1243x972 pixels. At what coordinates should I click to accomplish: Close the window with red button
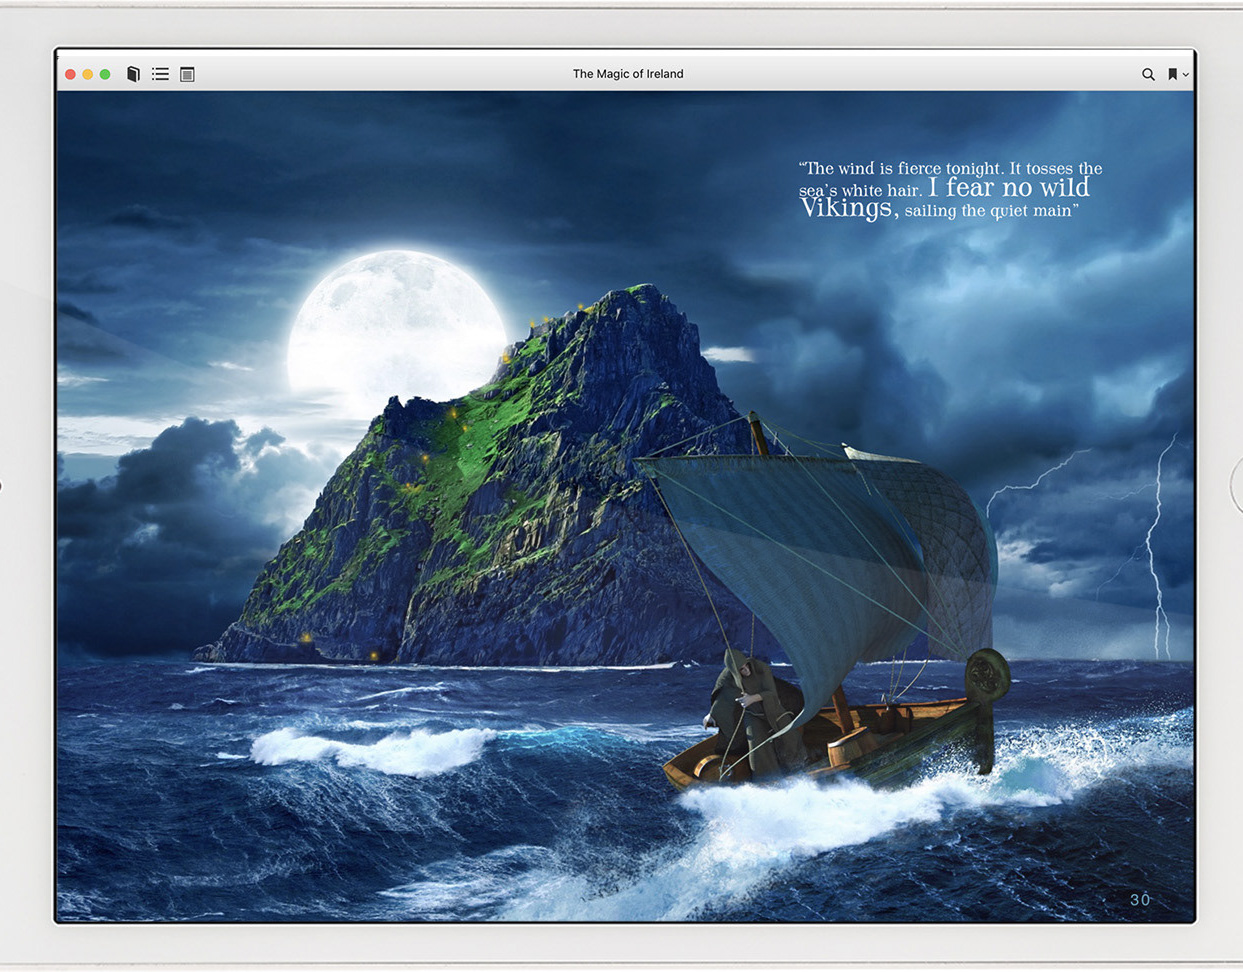71,74
